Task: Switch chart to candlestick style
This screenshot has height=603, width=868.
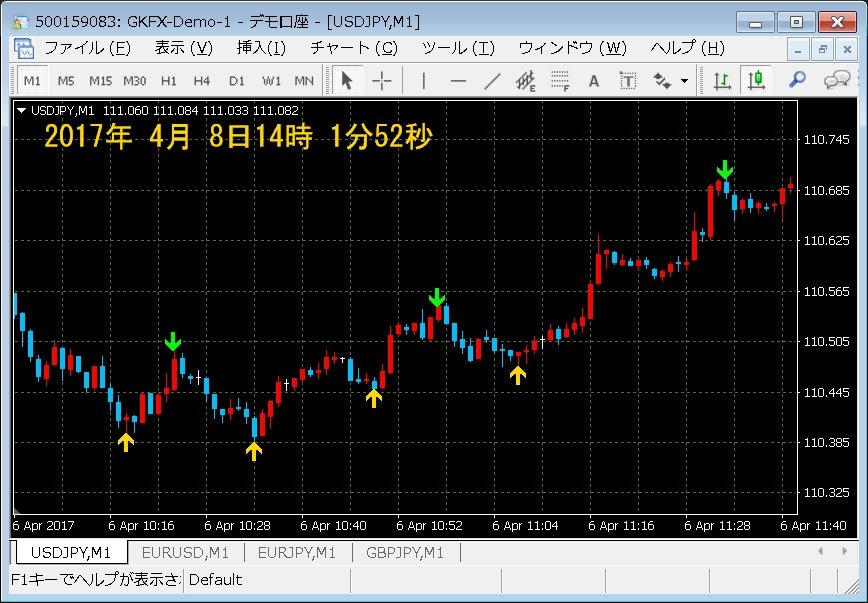Action: (756, 81)
